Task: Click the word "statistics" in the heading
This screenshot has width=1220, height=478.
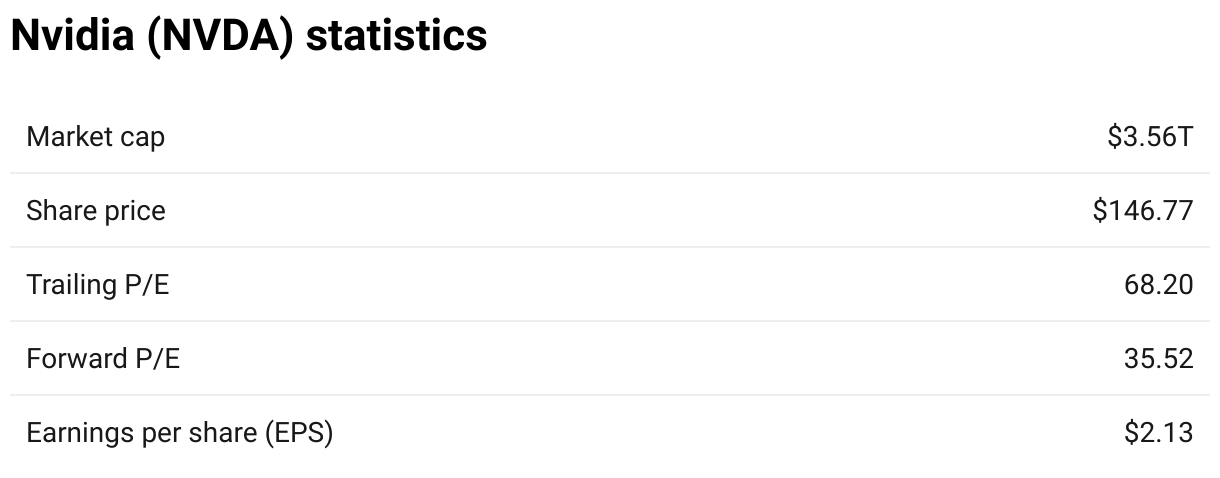Action: [x=396, y=36]
